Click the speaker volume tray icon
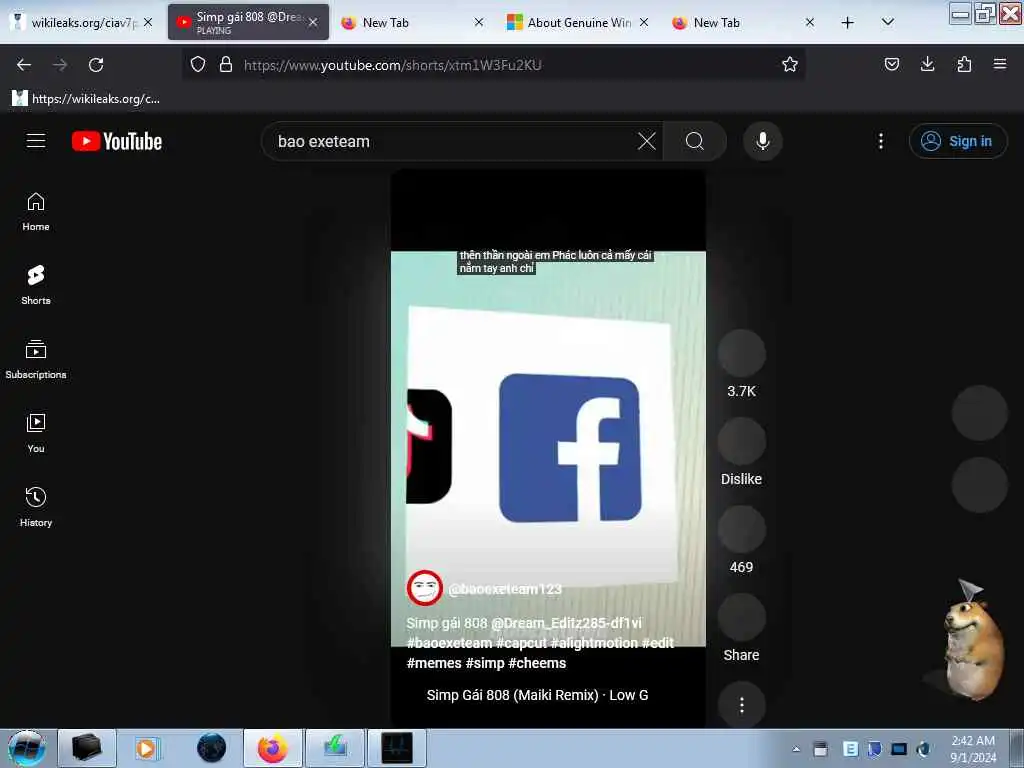 click(923, 749)
